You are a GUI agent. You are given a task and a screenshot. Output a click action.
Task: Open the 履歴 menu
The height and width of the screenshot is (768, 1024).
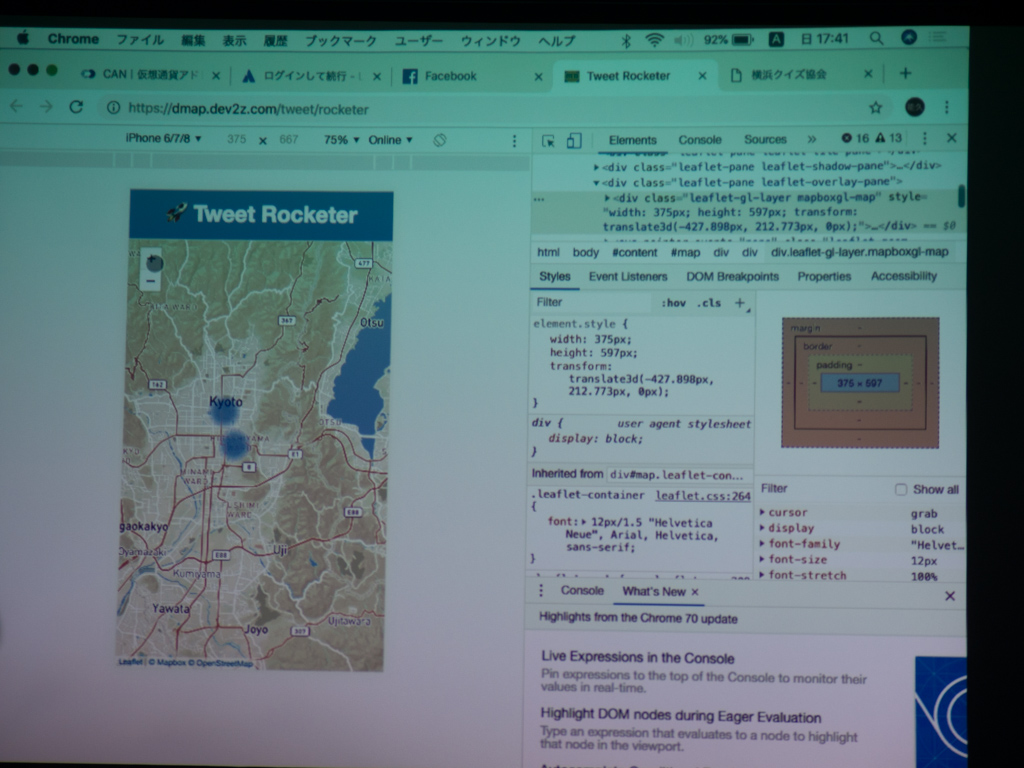(276, 40)
